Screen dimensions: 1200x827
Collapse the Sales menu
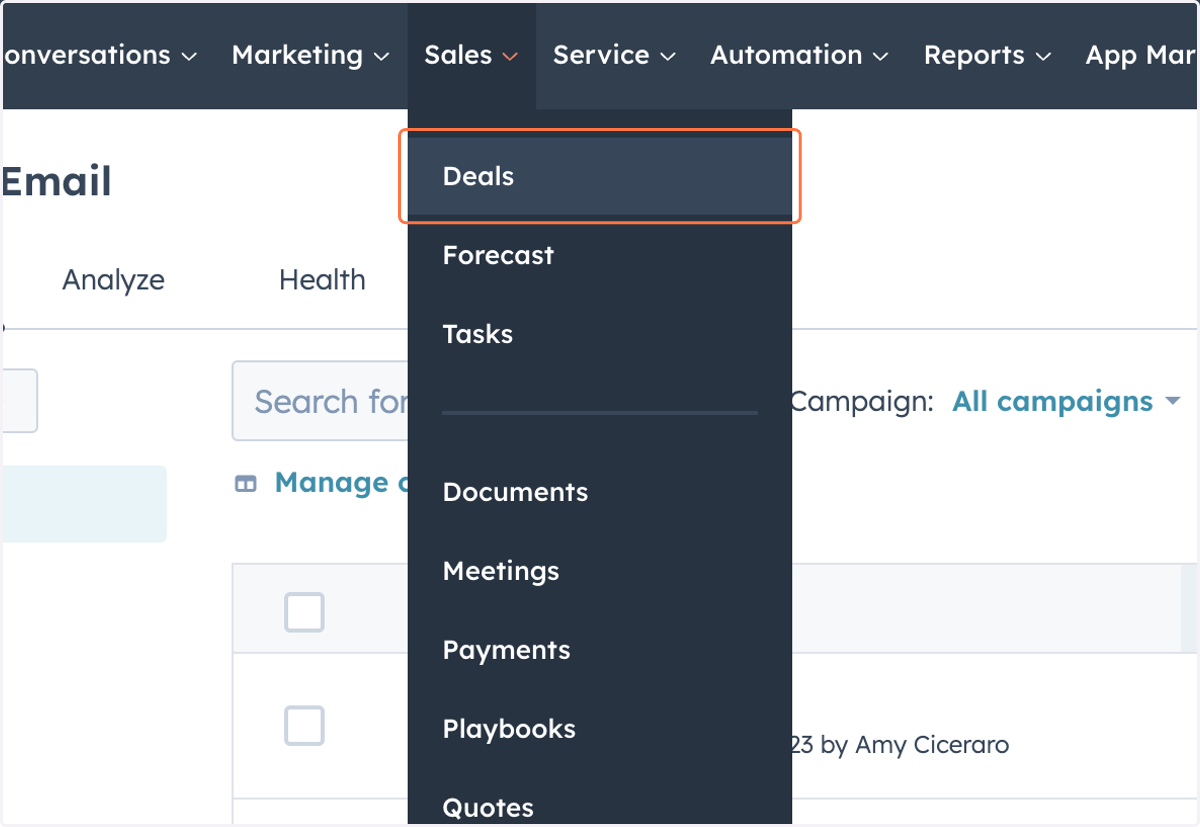point(471,55)
